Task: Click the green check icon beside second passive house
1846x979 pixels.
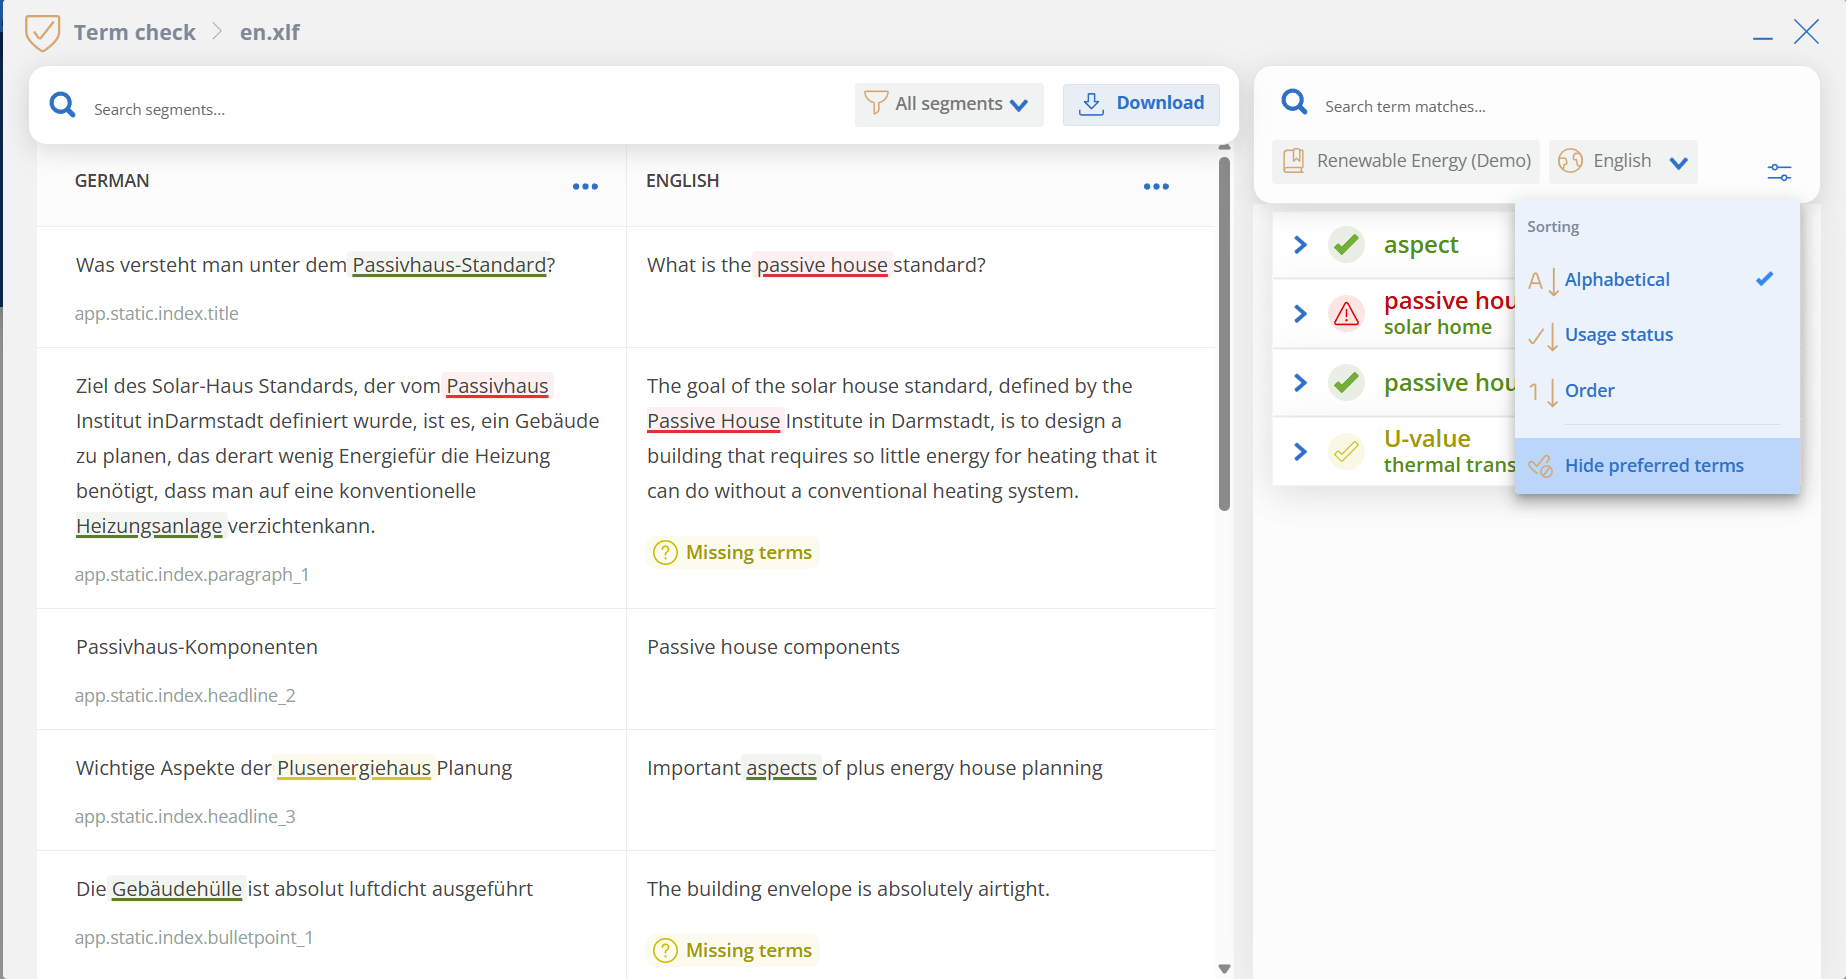Action: 1347,382
